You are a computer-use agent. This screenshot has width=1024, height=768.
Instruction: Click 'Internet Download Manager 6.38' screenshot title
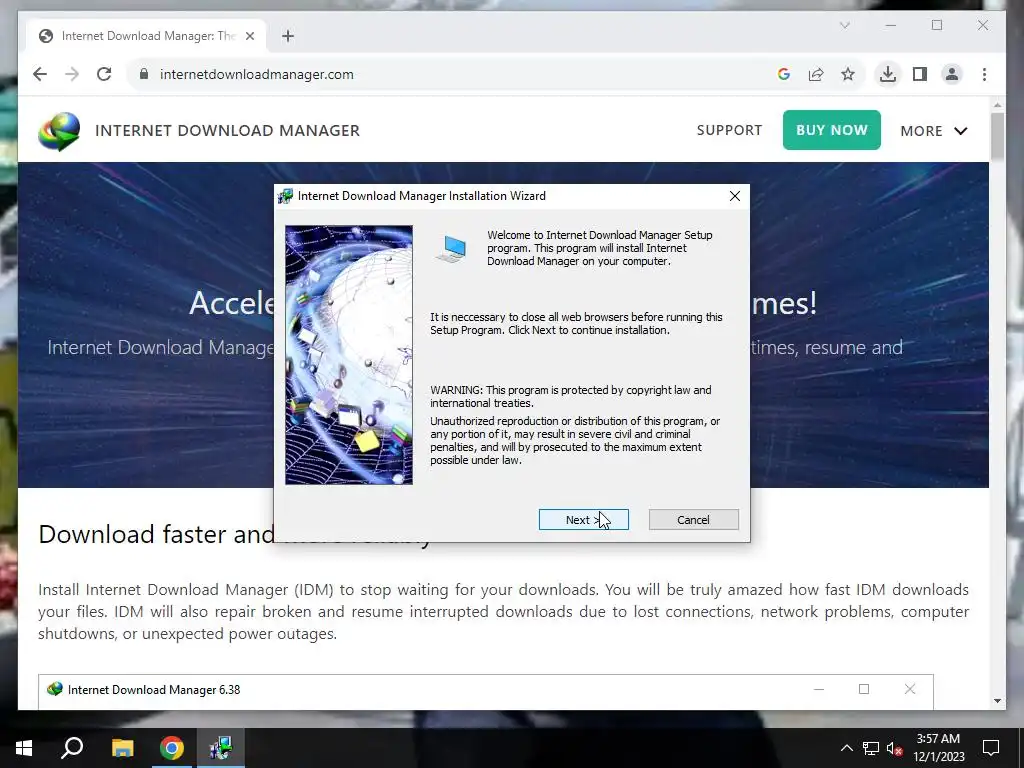154,690
